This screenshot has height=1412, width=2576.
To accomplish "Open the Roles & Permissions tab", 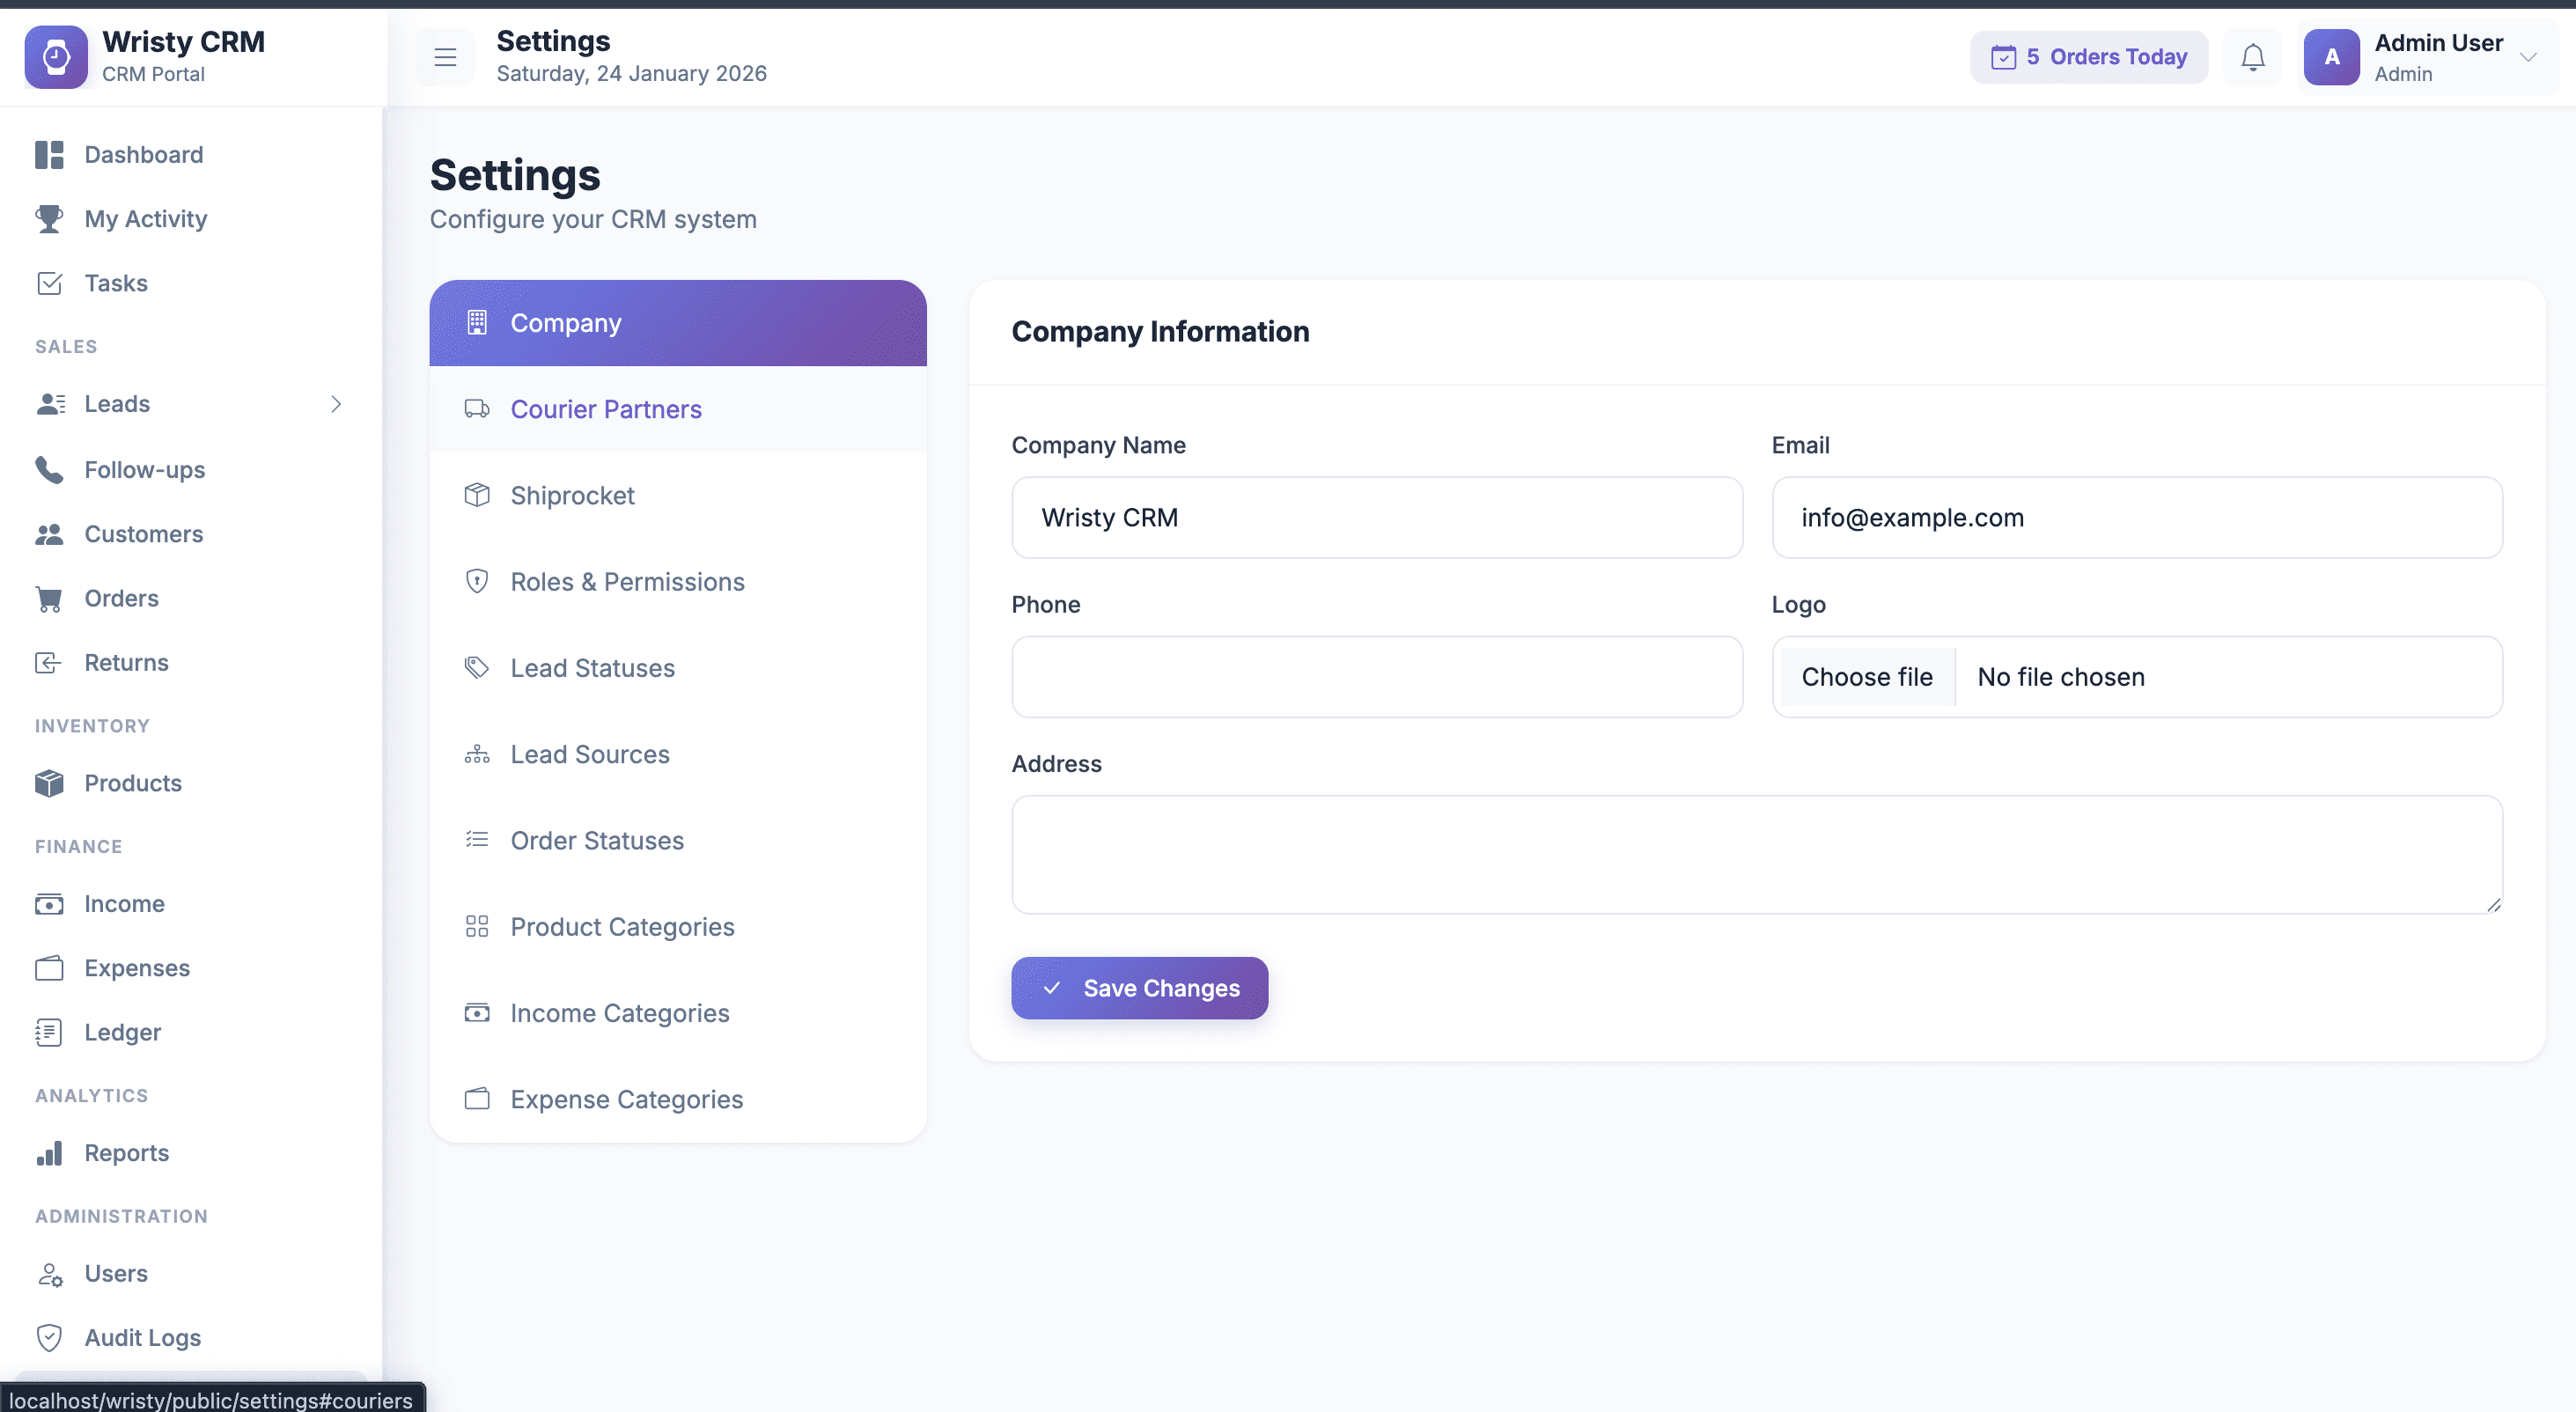I will [x=627, y=582].
